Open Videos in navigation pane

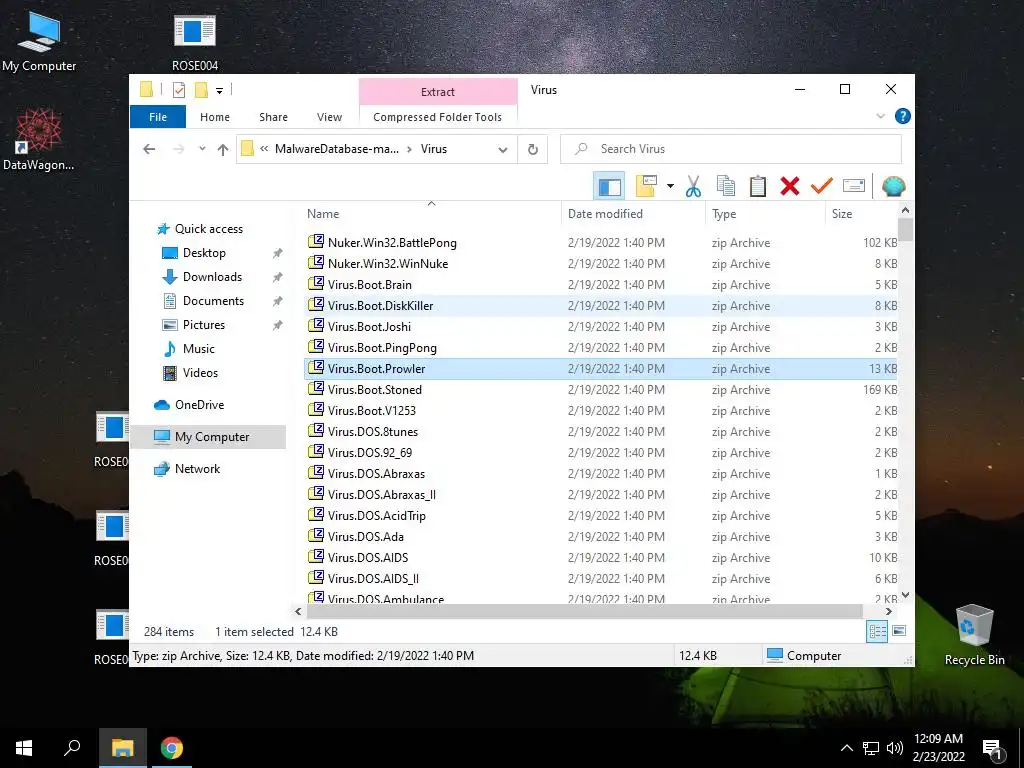(200, 373)
